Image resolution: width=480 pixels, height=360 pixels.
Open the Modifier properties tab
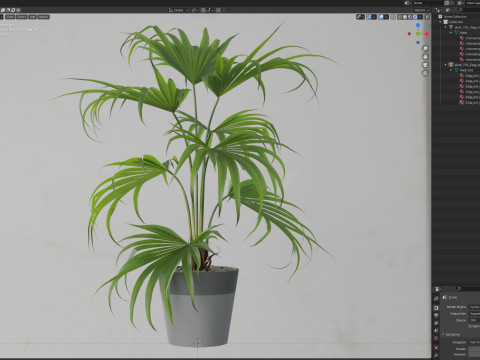(x=436, y=355)
